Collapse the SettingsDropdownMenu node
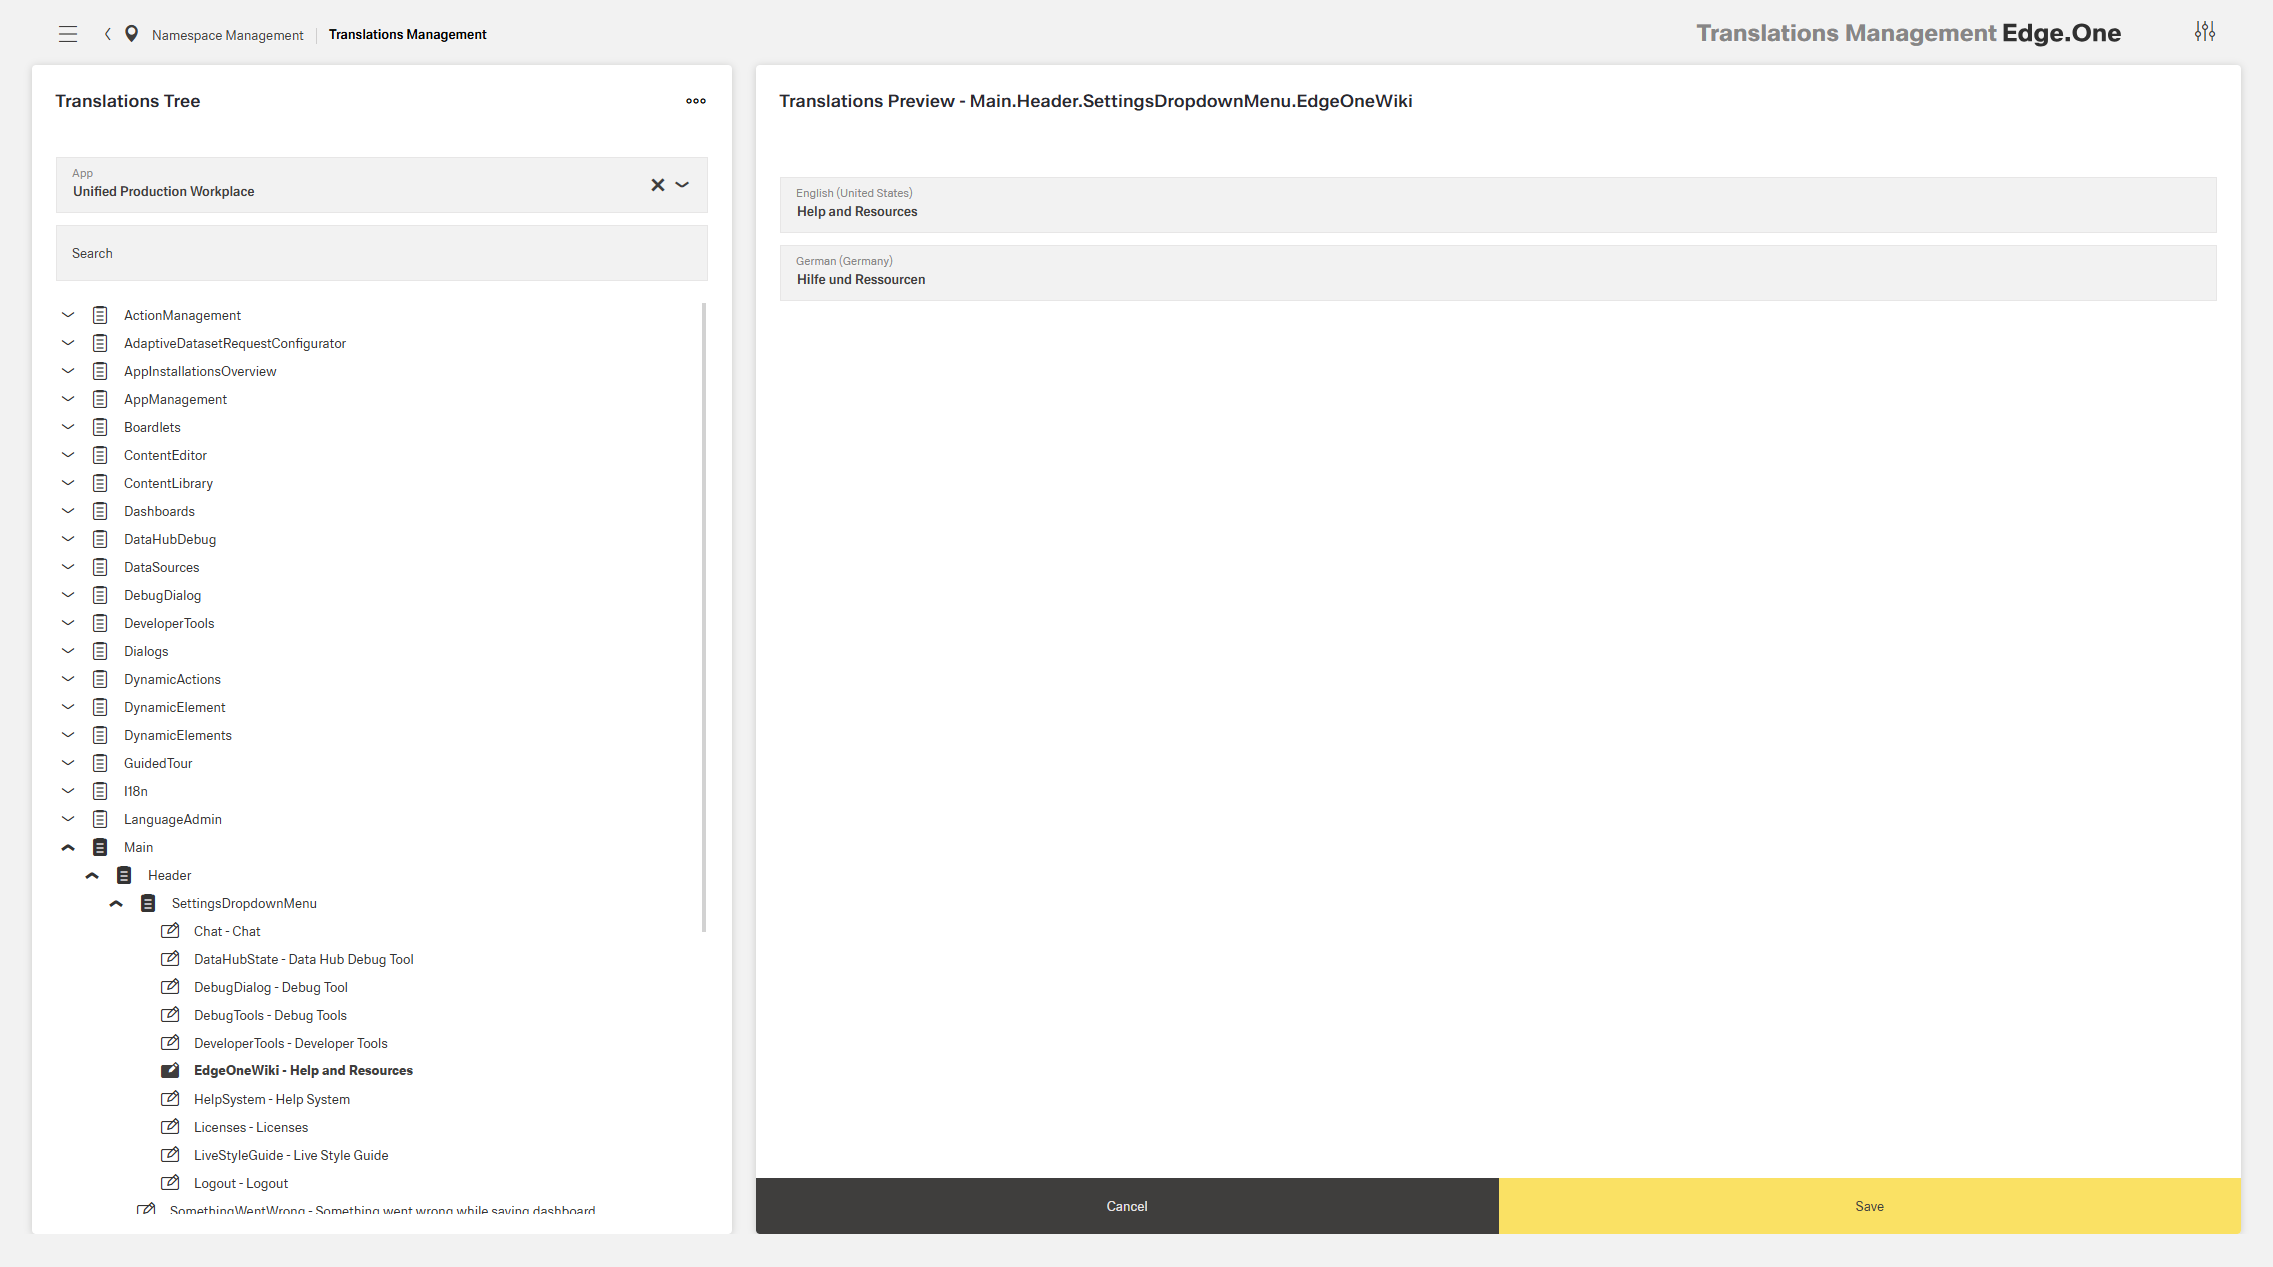The height and width of the screenshot is (1267, 2273). (116, 903)
